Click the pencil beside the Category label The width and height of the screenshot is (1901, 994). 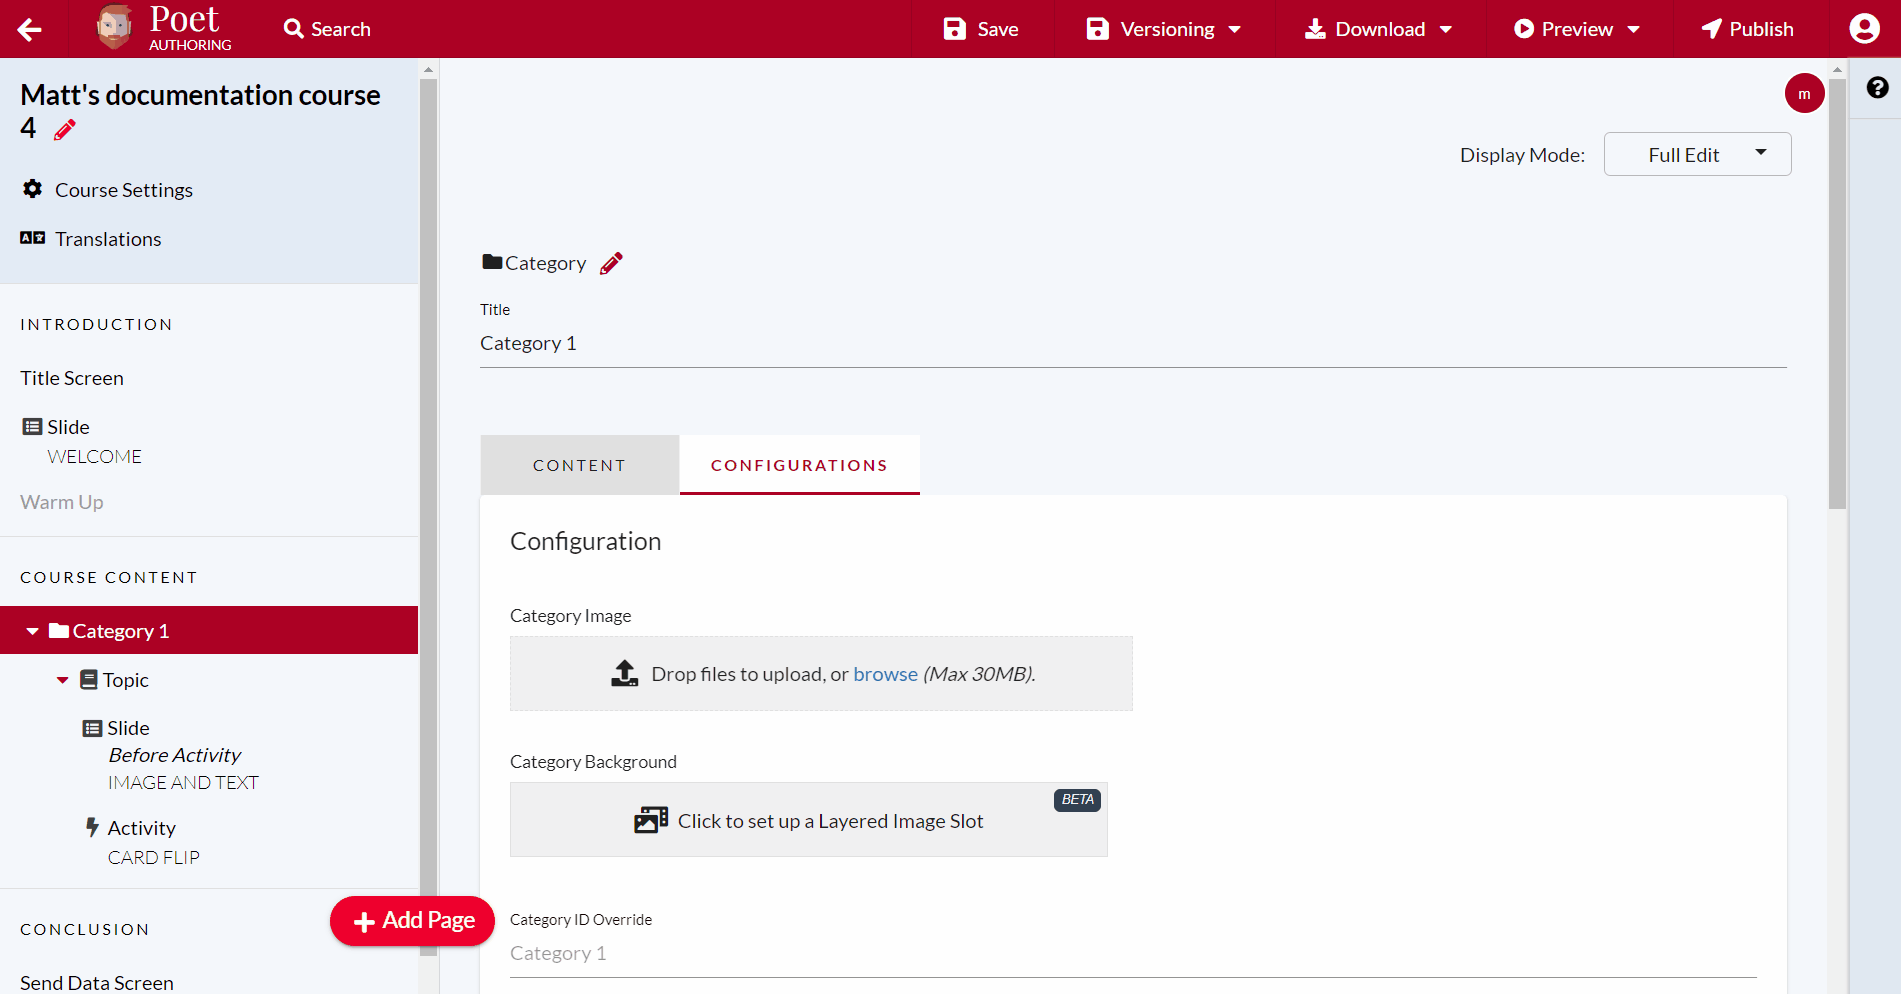pyautogui.click(x=611, y=262)
